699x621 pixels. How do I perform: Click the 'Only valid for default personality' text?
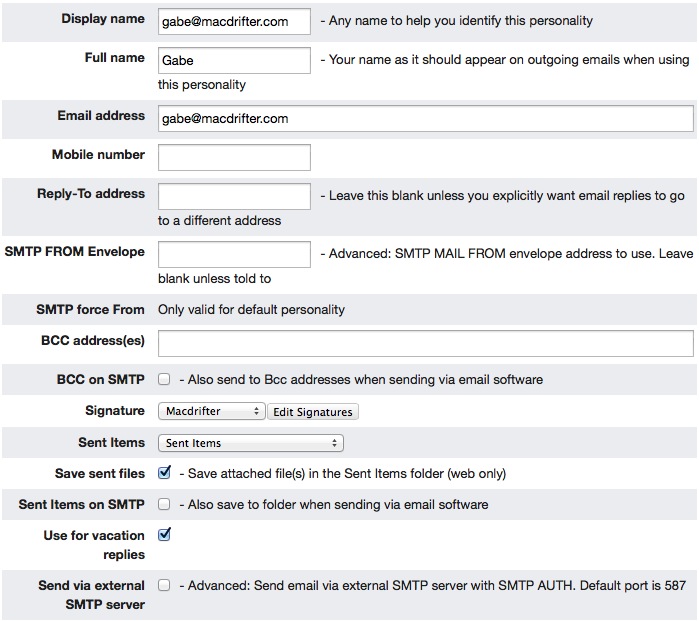(x=251, y=310)
